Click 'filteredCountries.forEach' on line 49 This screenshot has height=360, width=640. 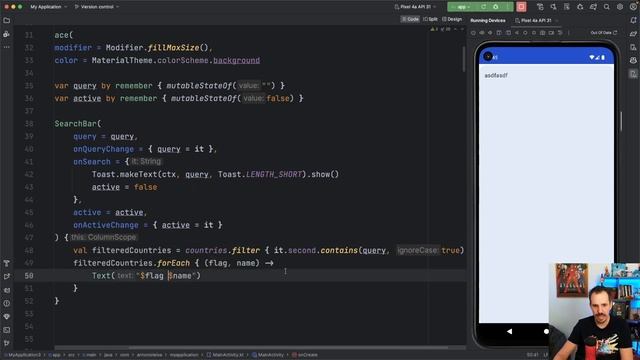[131, 263]
